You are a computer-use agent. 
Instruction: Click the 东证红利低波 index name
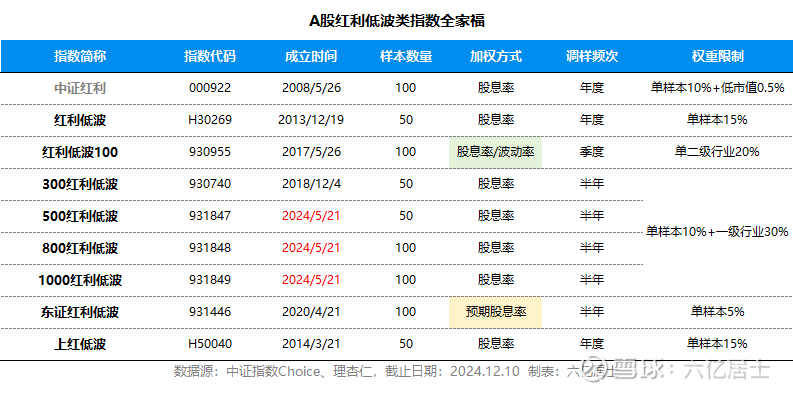pos(80,312)
